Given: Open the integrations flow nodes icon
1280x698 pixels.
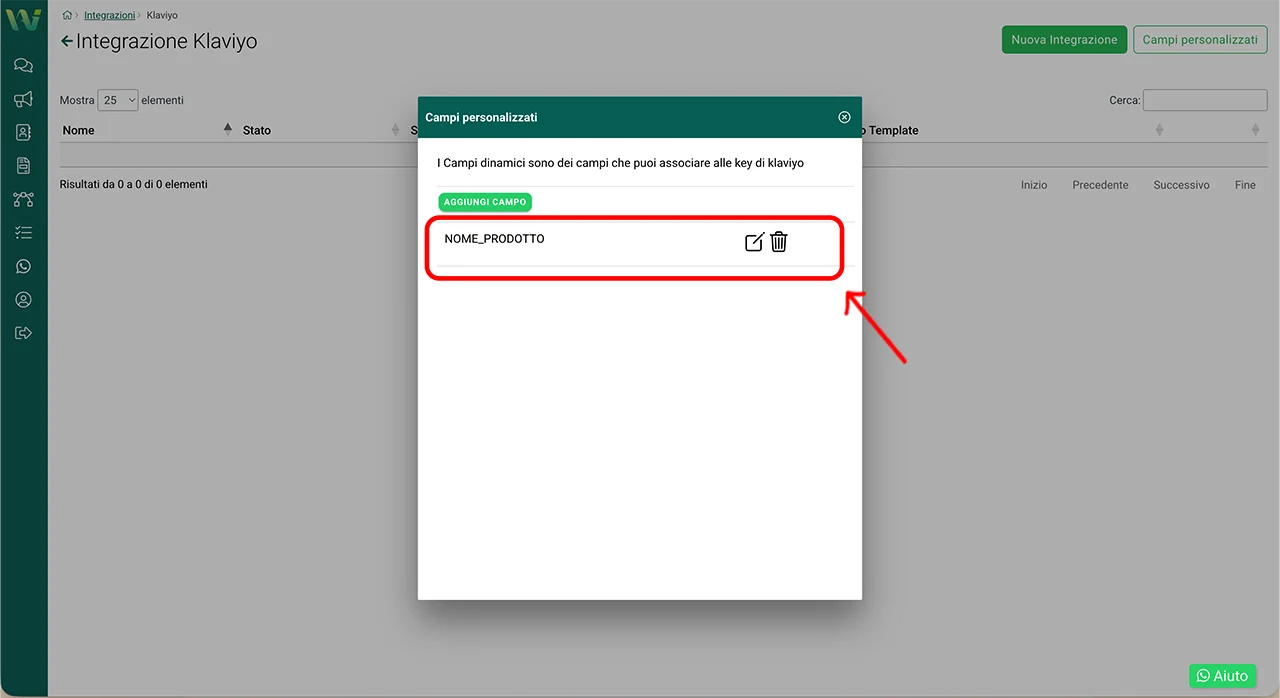Looking at the screenshot, I should [23, 199].
